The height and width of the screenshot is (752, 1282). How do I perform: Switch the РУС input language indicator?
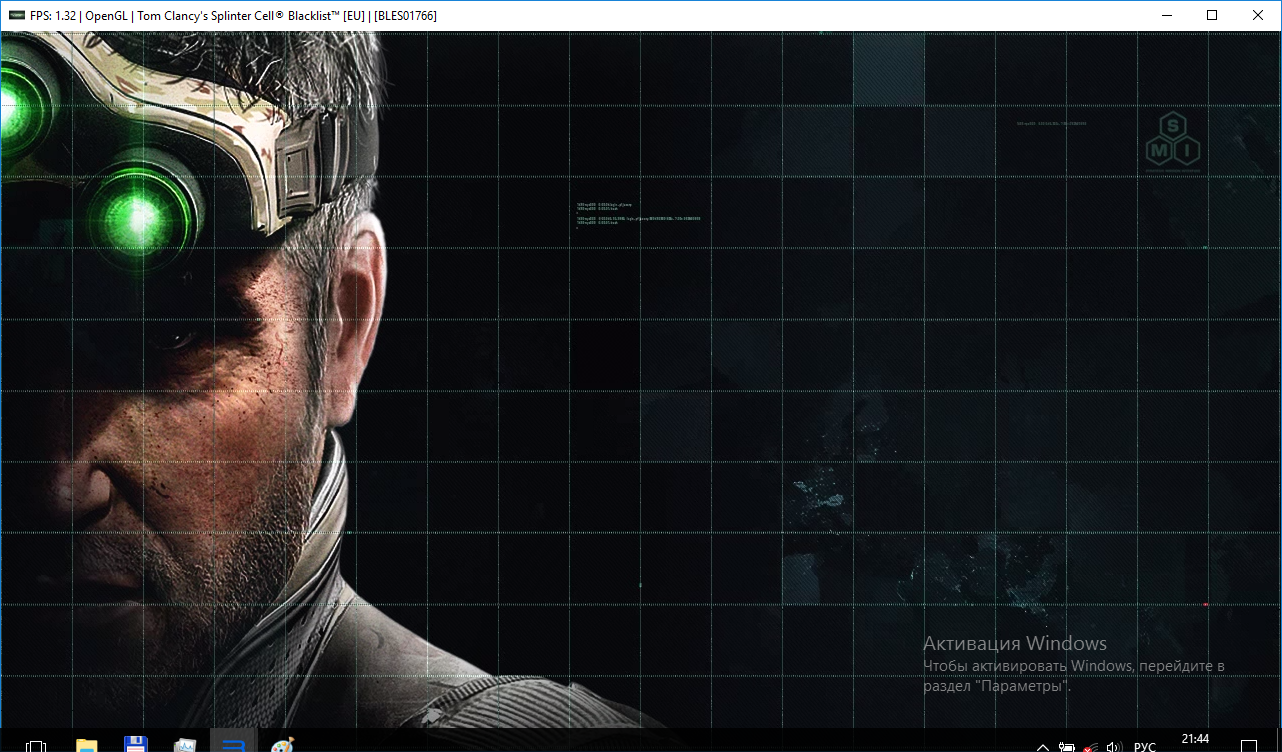[x=1145, y=746]
